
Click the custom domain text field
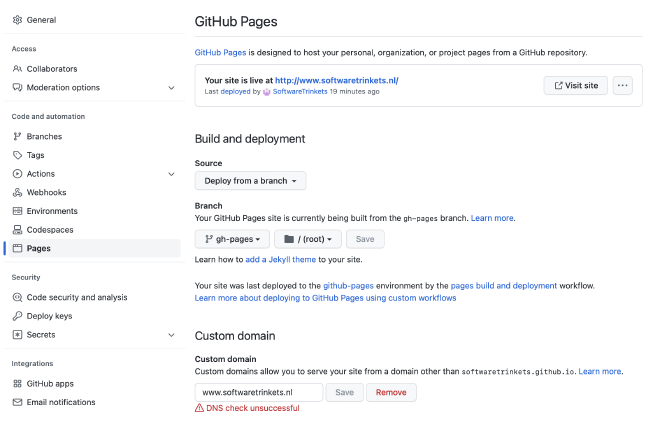259,392
